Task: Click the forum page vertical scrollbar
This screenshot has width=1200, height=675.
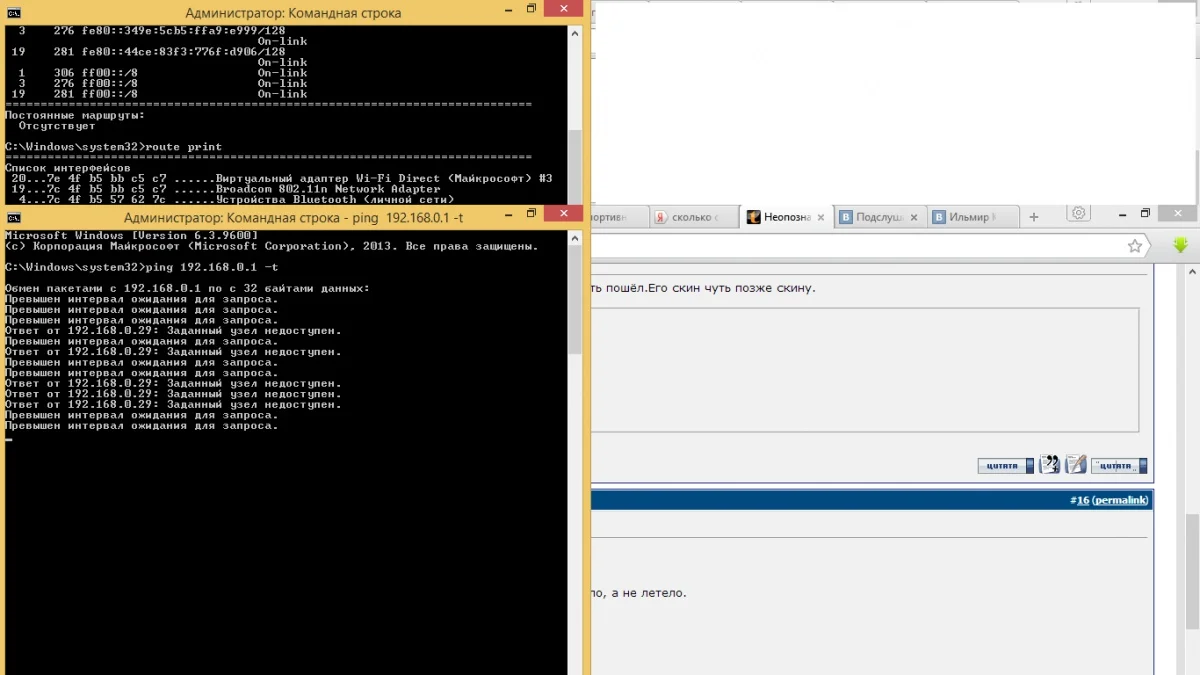Action: coord(1192,470)
